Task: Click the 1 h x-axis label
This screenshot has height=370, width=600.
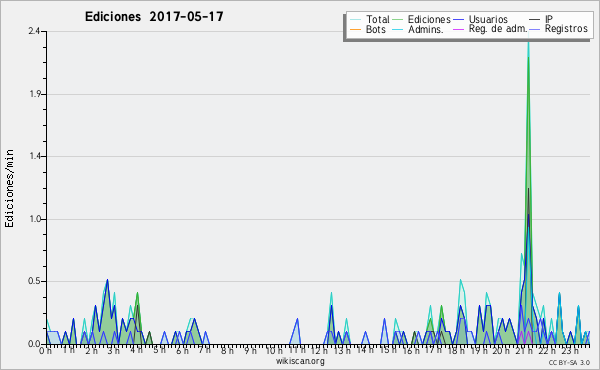Action: (68, 350)
